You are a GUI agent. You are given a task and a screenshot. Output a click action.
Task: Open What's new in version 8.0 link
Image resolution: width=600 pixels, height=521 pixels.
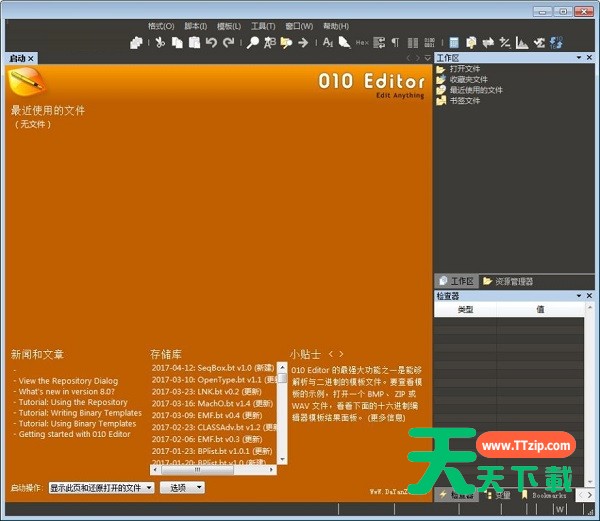coord(67,392)
